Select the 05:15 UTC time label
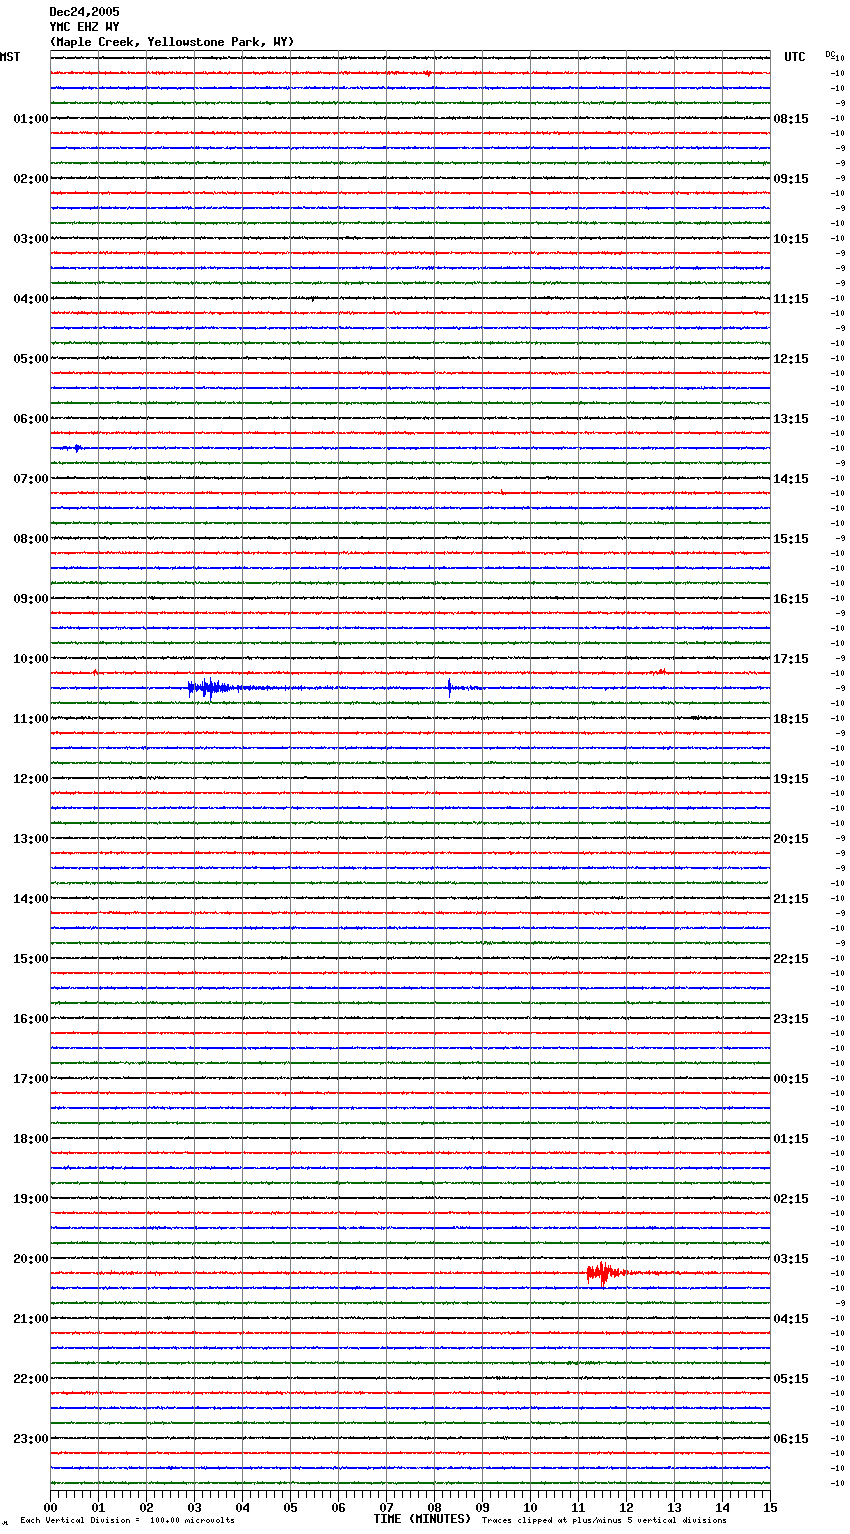850x1534 pixels. click(791, 1378)
